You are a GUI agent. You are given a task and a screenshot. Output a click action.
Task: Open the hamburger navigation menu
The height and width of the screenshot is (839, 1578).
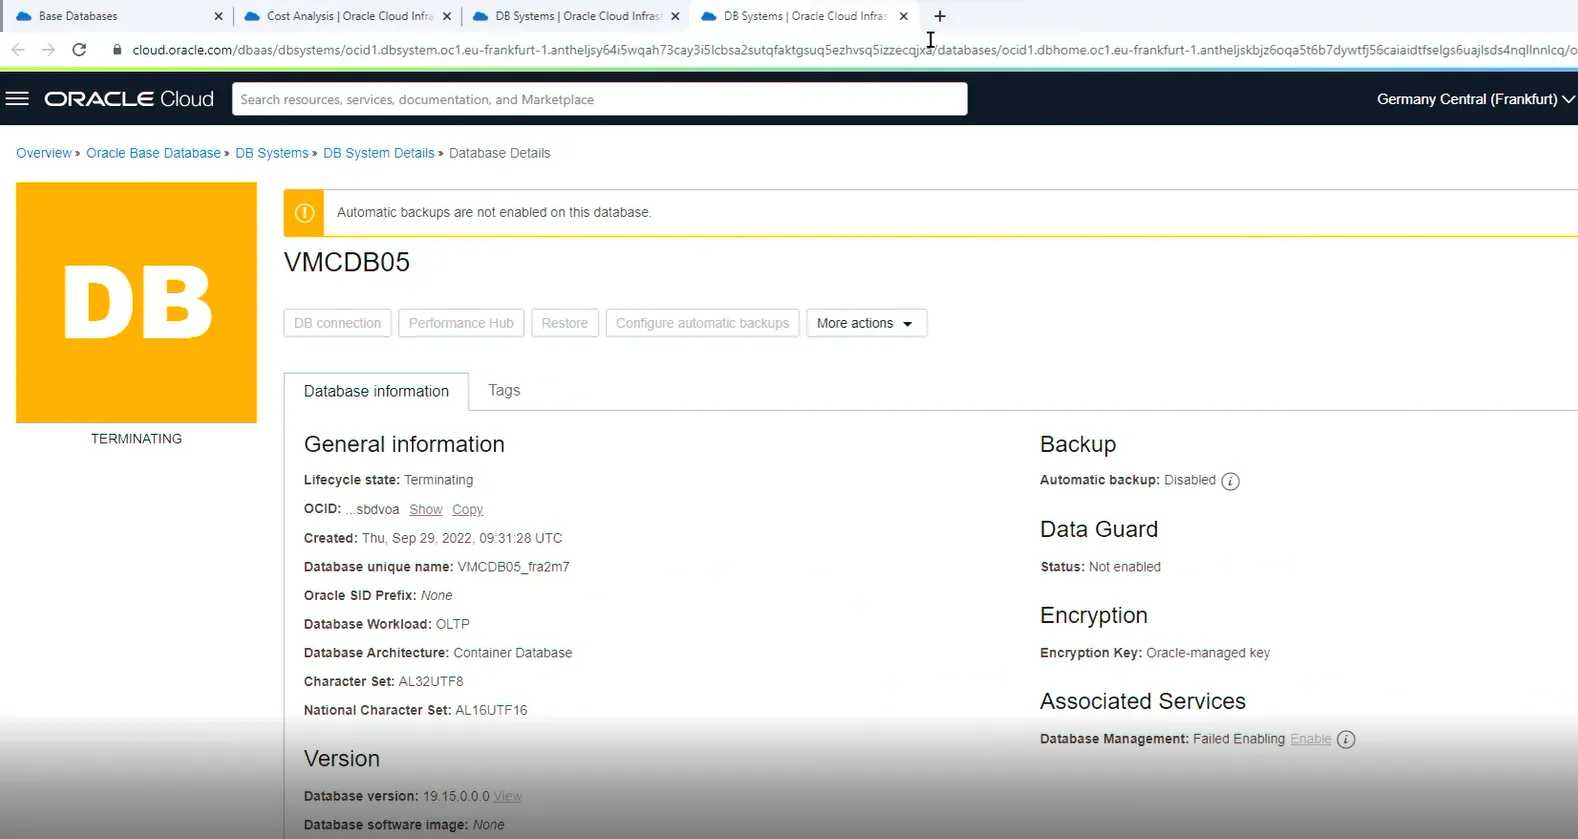17,99
